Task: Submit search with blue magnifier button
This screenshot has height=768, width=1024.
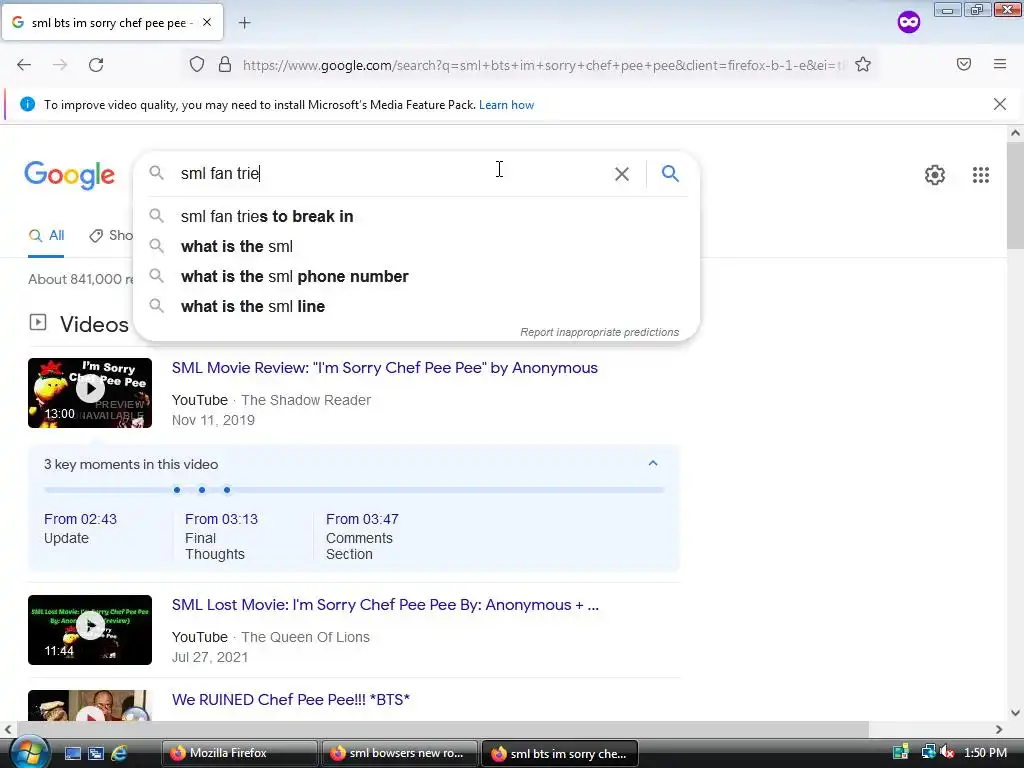Action: [670, 173]
